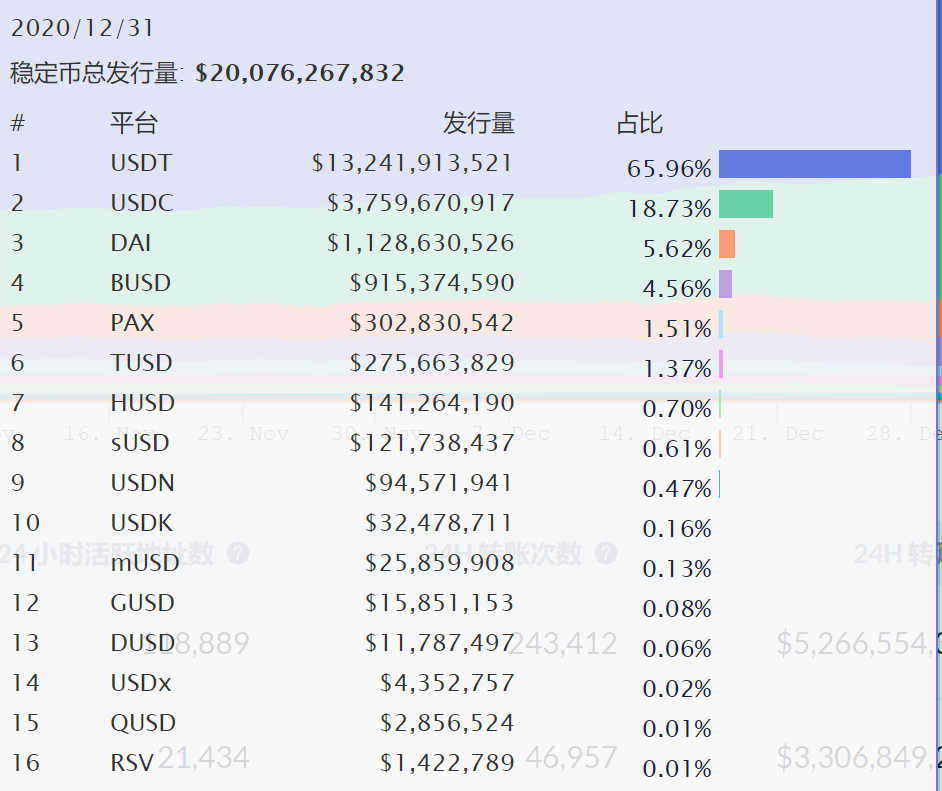Click the 0.08% share value

(x=677, y=609)
